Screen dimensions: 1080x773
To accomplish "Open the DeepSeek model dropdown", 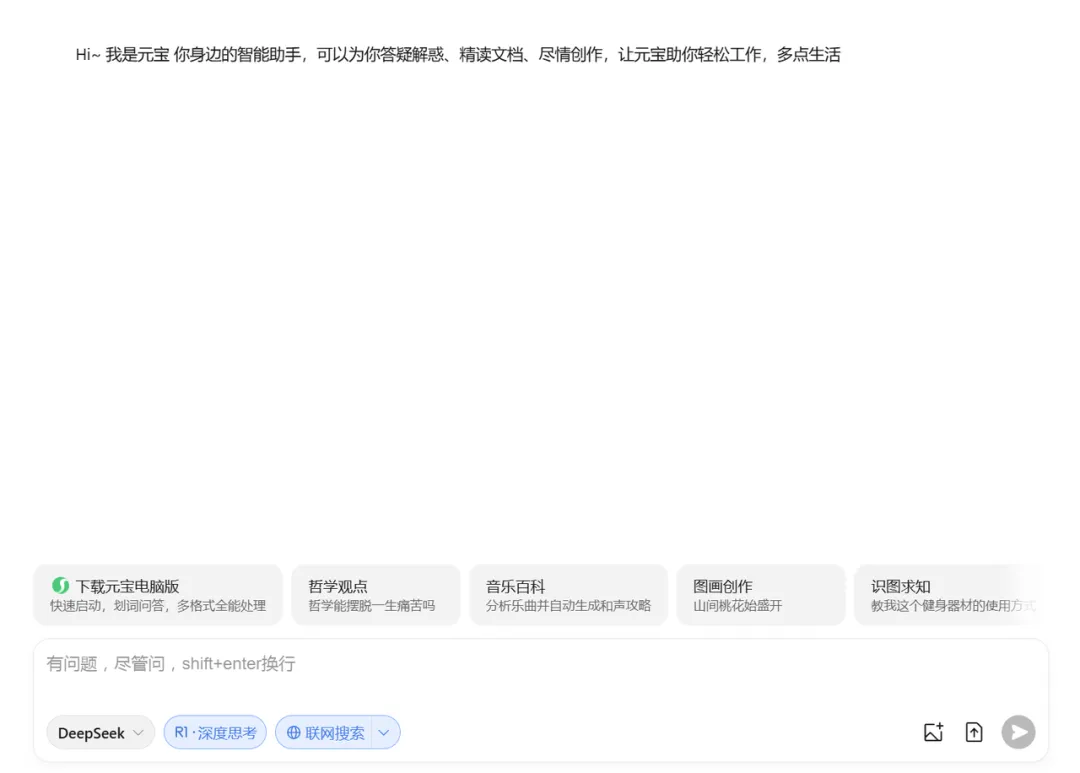I will pos(101,732).
